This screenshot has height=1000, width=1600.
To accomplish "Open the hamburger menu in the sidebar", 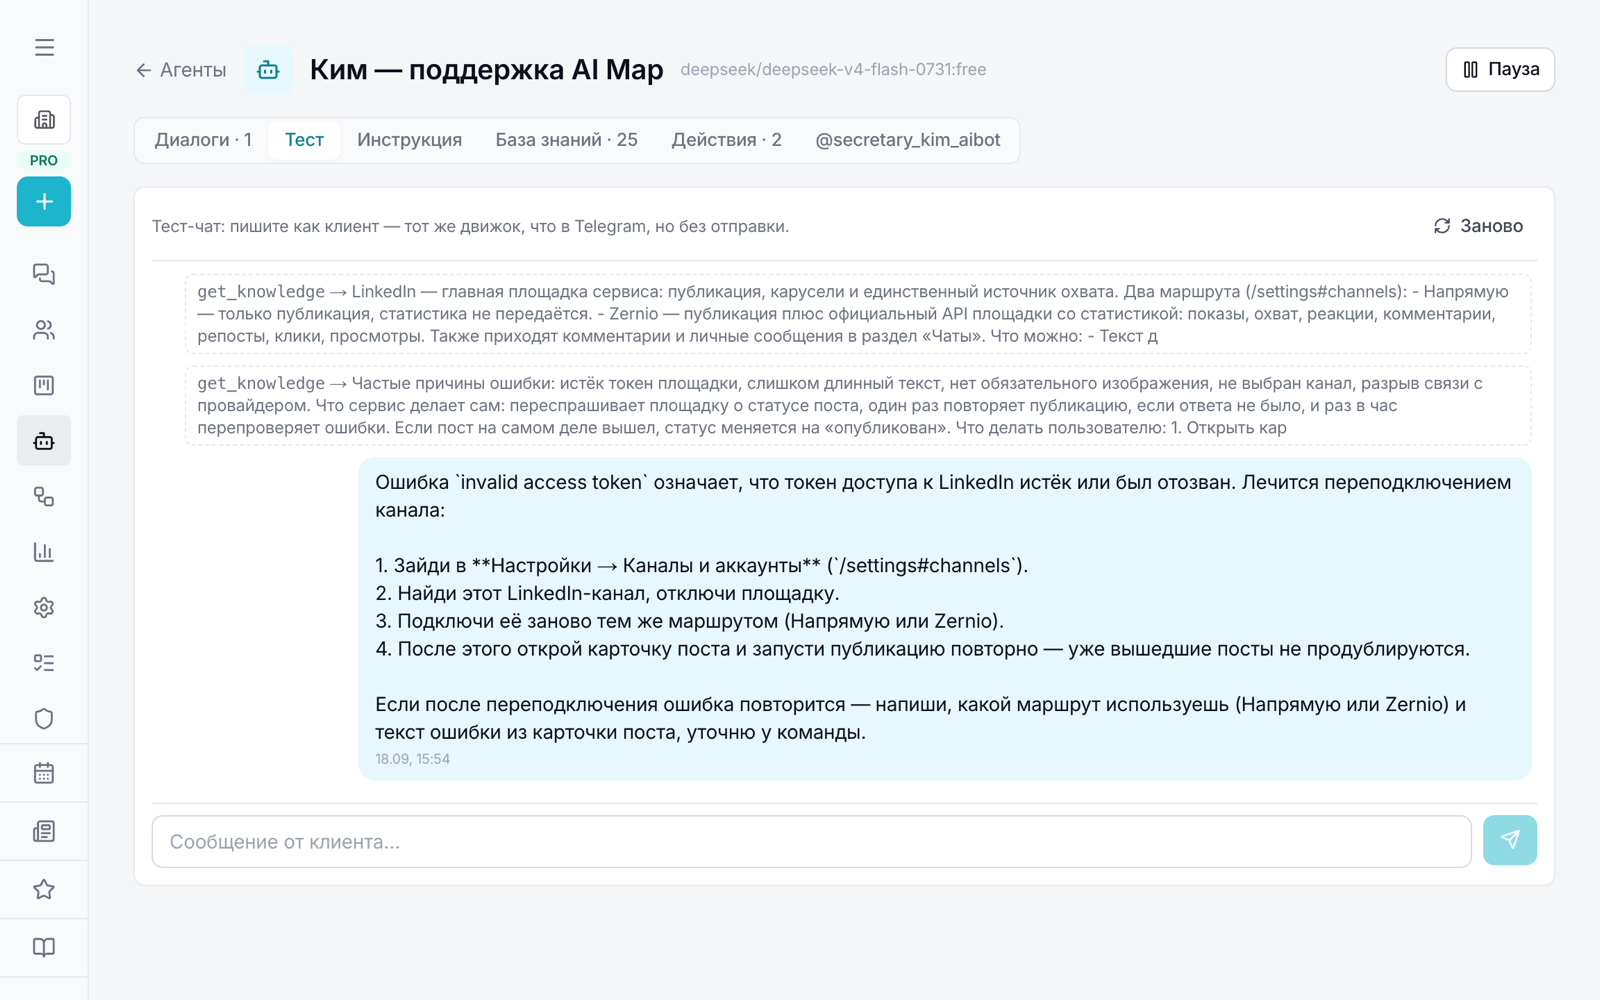I will click(44, 47).
